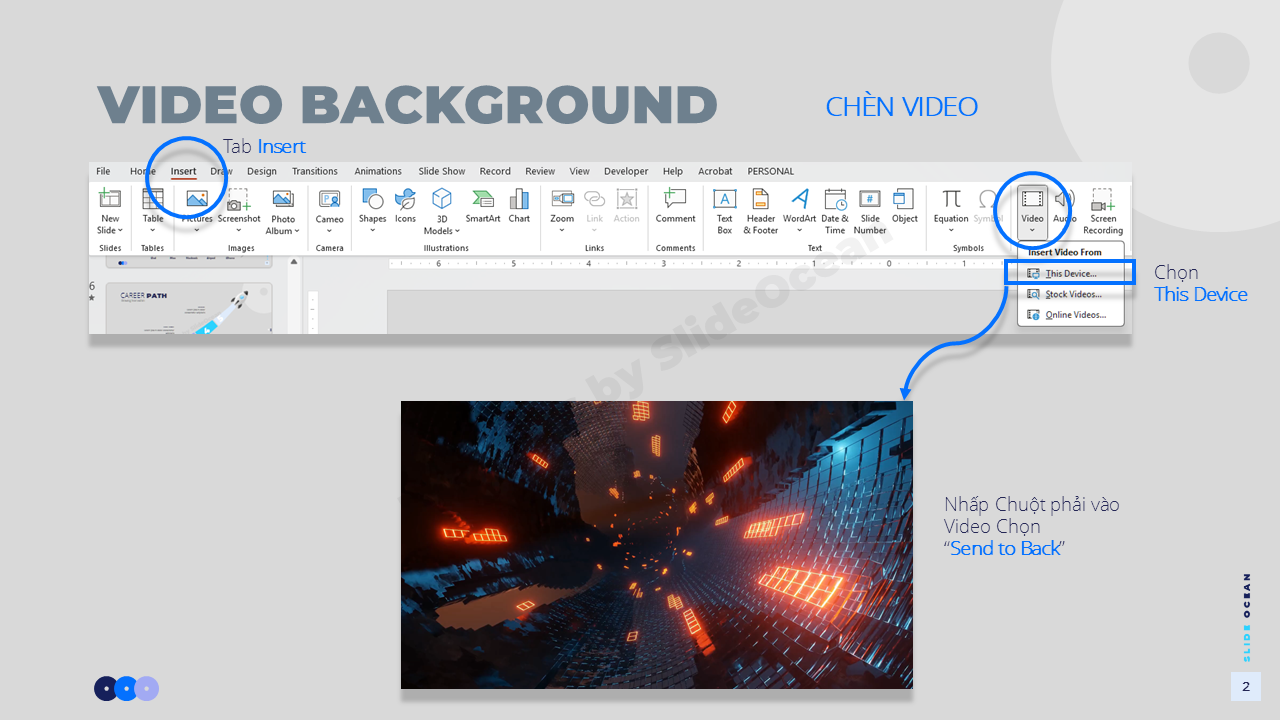Click the Video filmstrip icon
The height and width of the screenshot is (720, 1280).
[1032, 198]
